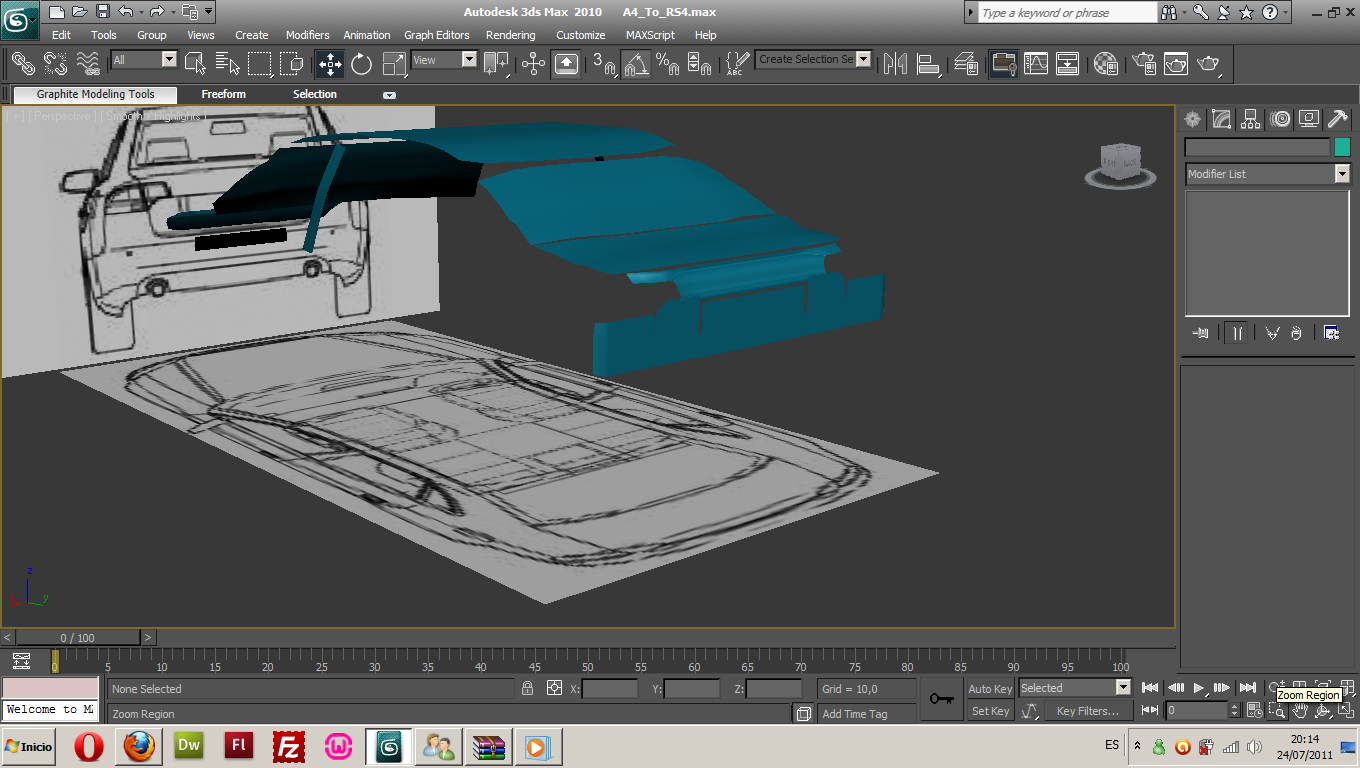Viewport: 1360px width, 768px height.
Task: Open the Hierarchy panel tab icon
Action: (x=1250, y=120)
